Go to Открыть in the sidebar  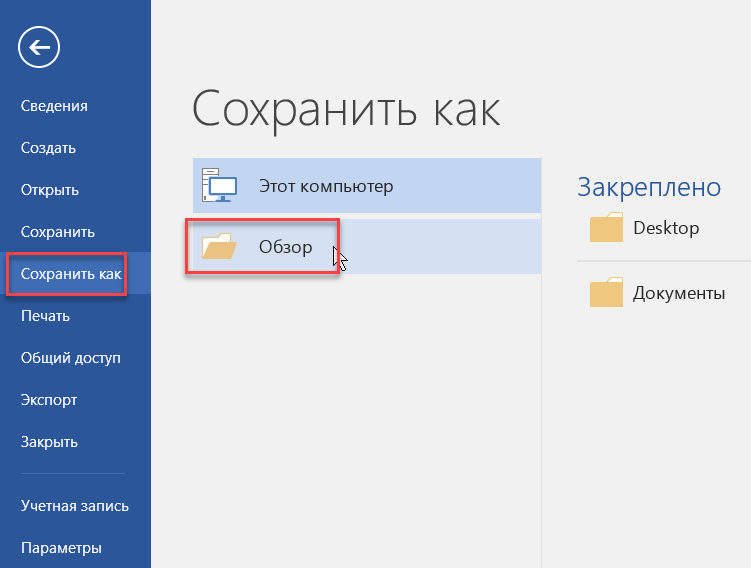(50, 190)
